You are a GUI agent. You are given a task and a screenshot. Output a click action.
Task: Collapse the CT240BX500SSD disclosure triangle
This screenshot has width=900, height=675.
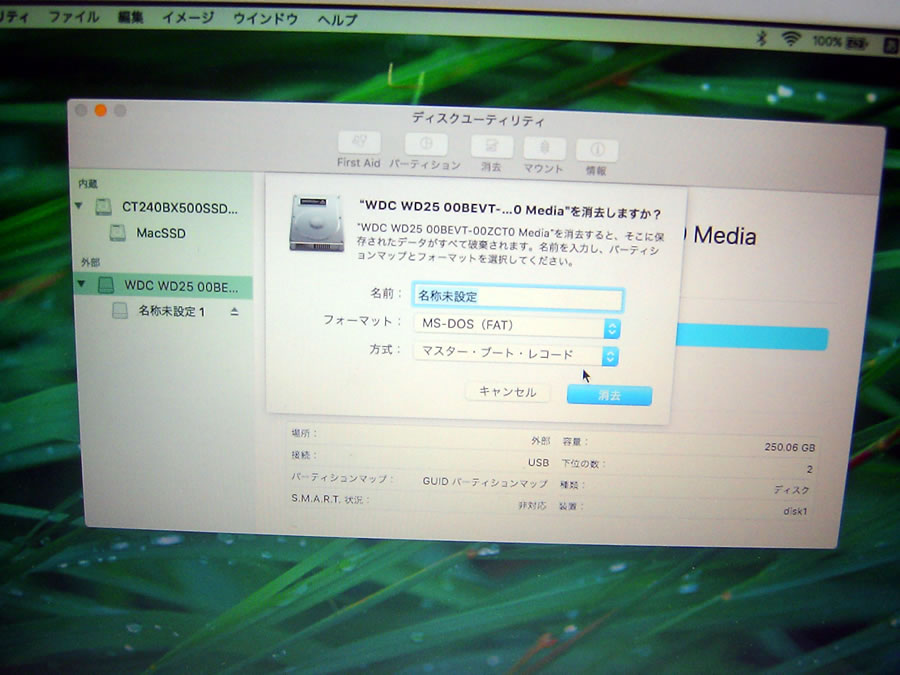tap(79, 205)
